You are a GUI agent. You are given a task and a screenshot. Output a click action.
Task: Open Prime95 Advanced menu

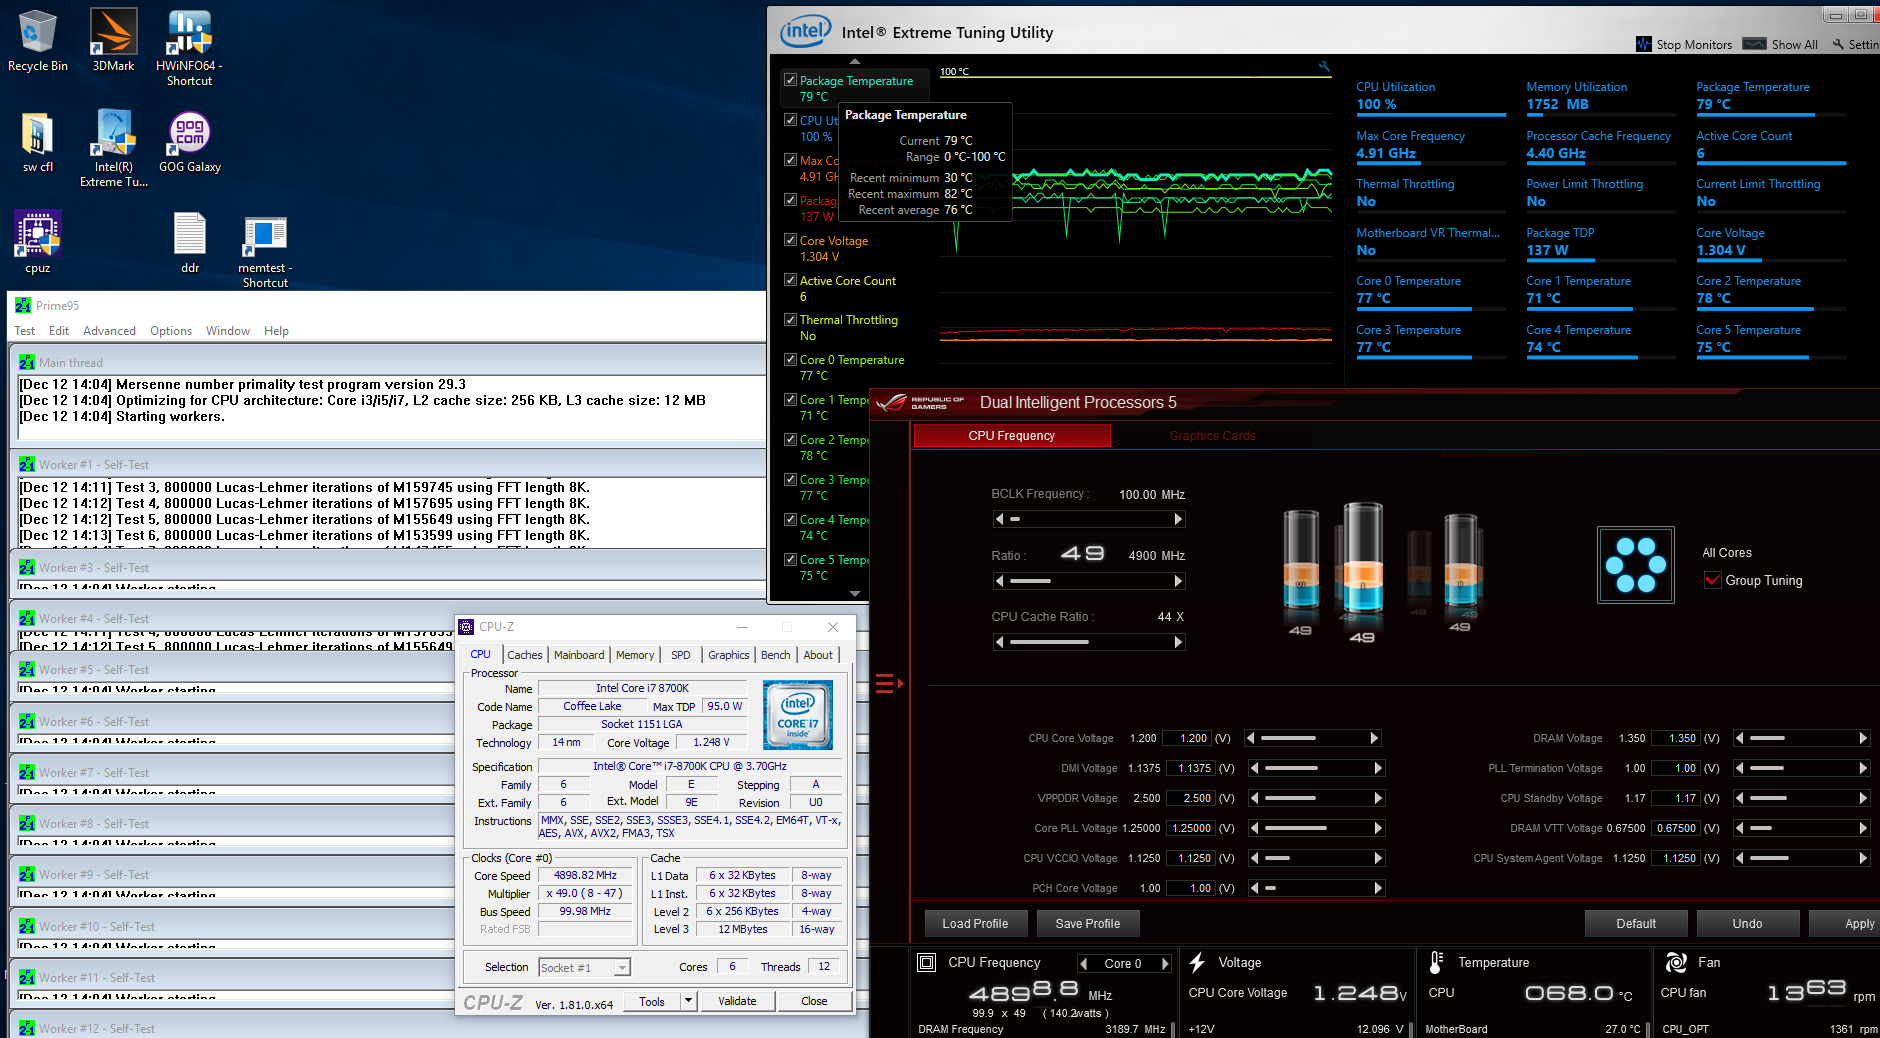109,331
